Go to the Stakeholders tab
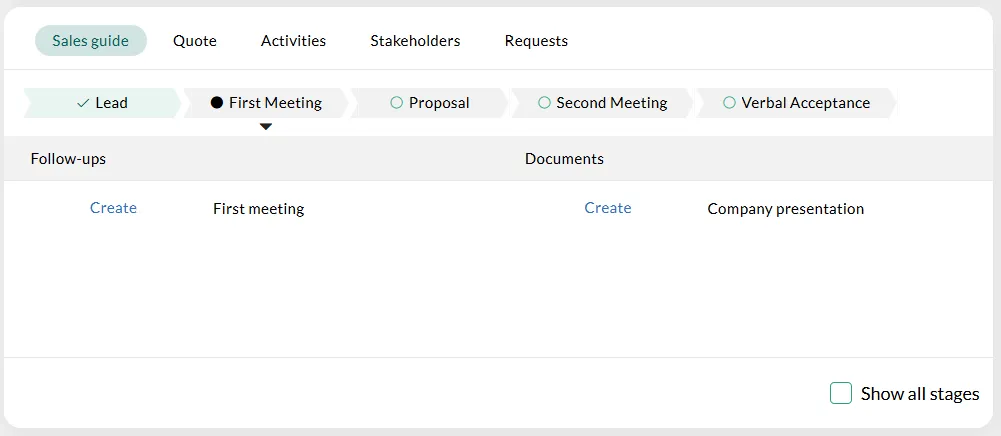This screenshot has height=436, width=1001. tap(415, 41)
